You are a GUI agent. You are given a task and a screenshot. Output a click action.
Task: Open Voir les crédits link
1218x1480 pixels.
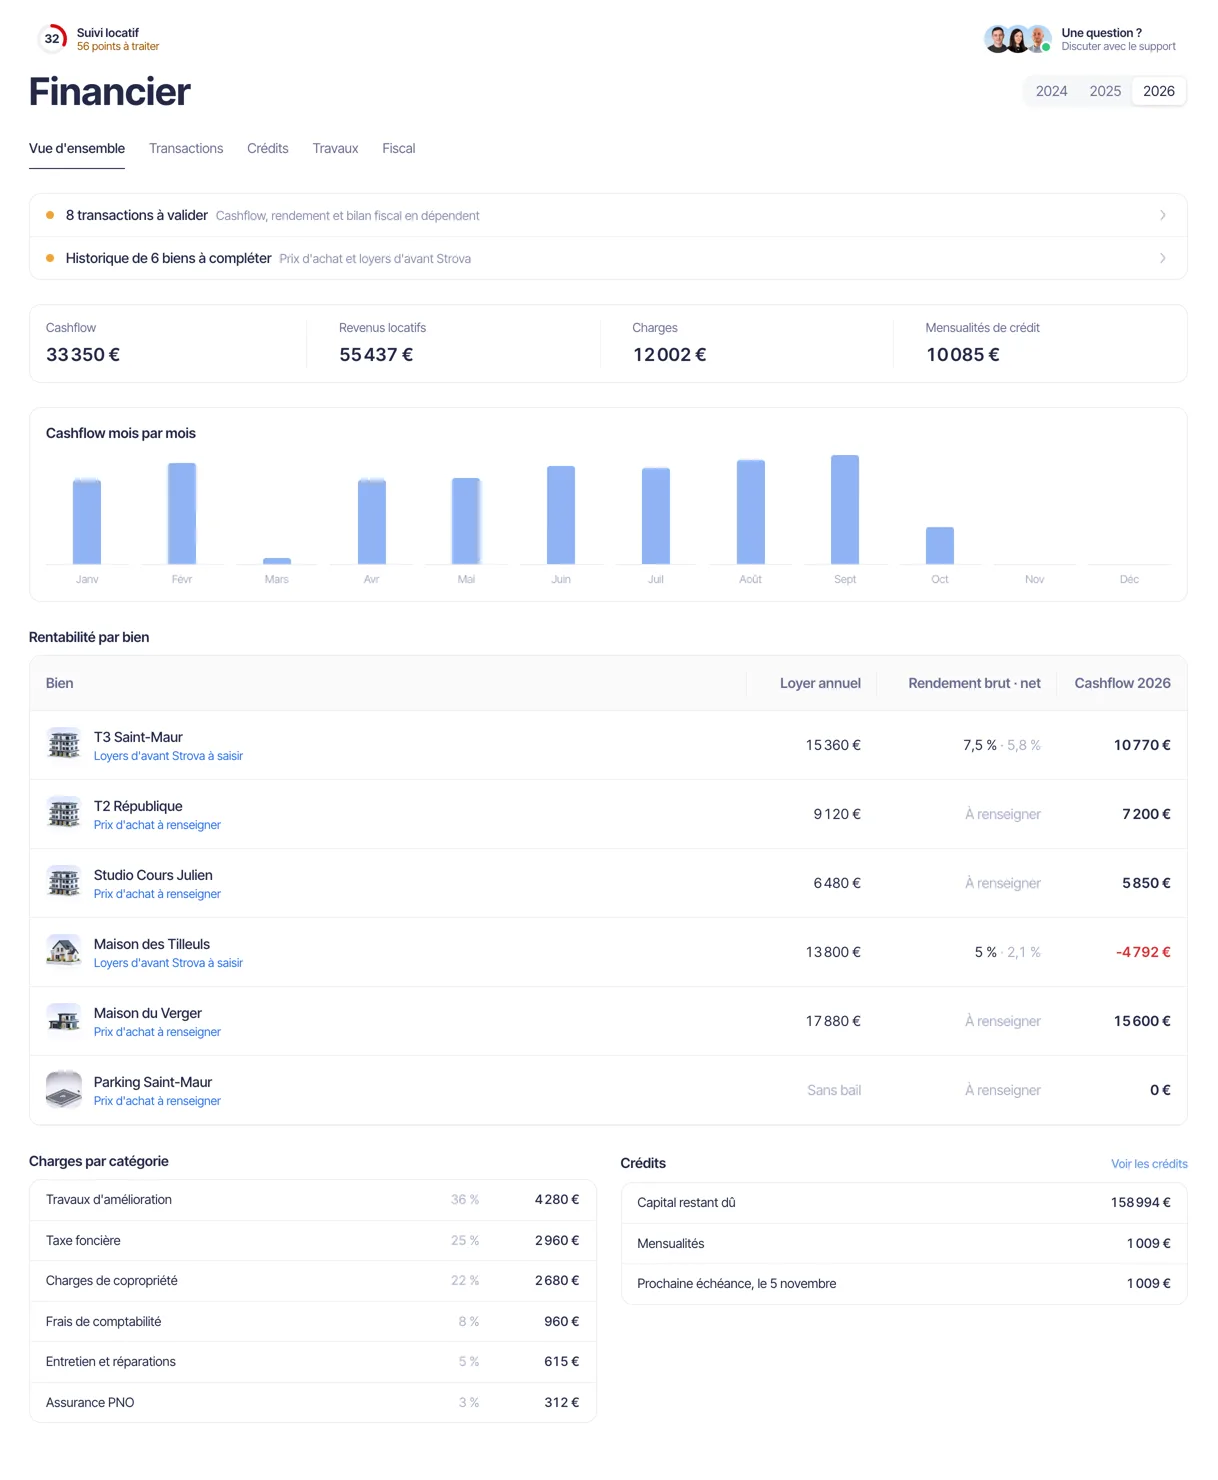[1149, 1164]
